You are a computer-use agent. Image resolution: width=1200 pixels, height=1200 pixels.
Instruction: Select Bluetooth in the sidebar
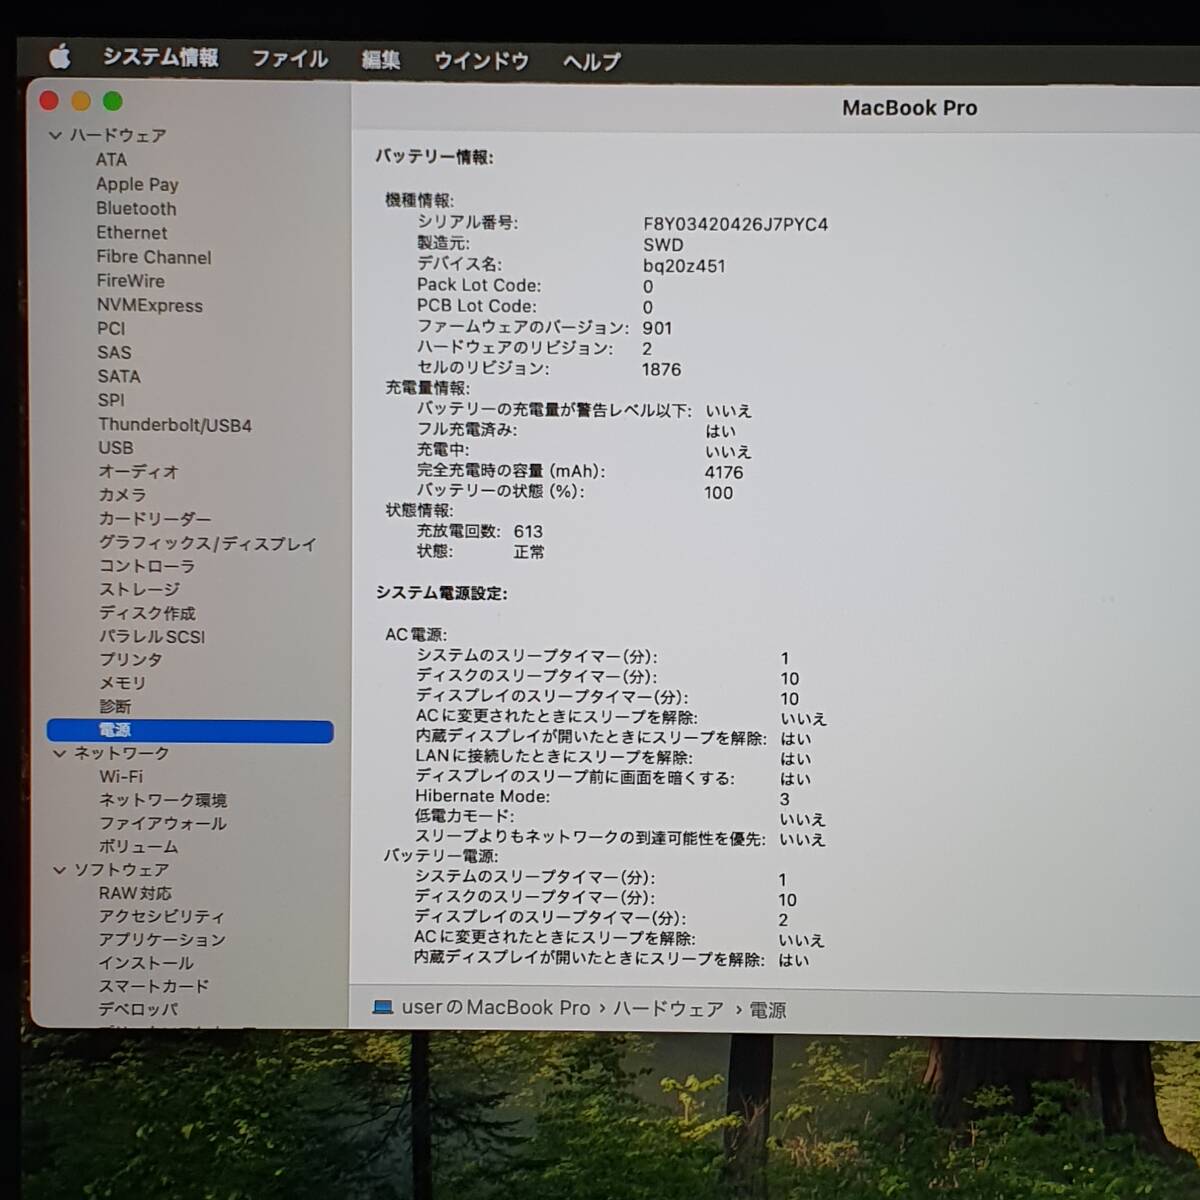136,208
